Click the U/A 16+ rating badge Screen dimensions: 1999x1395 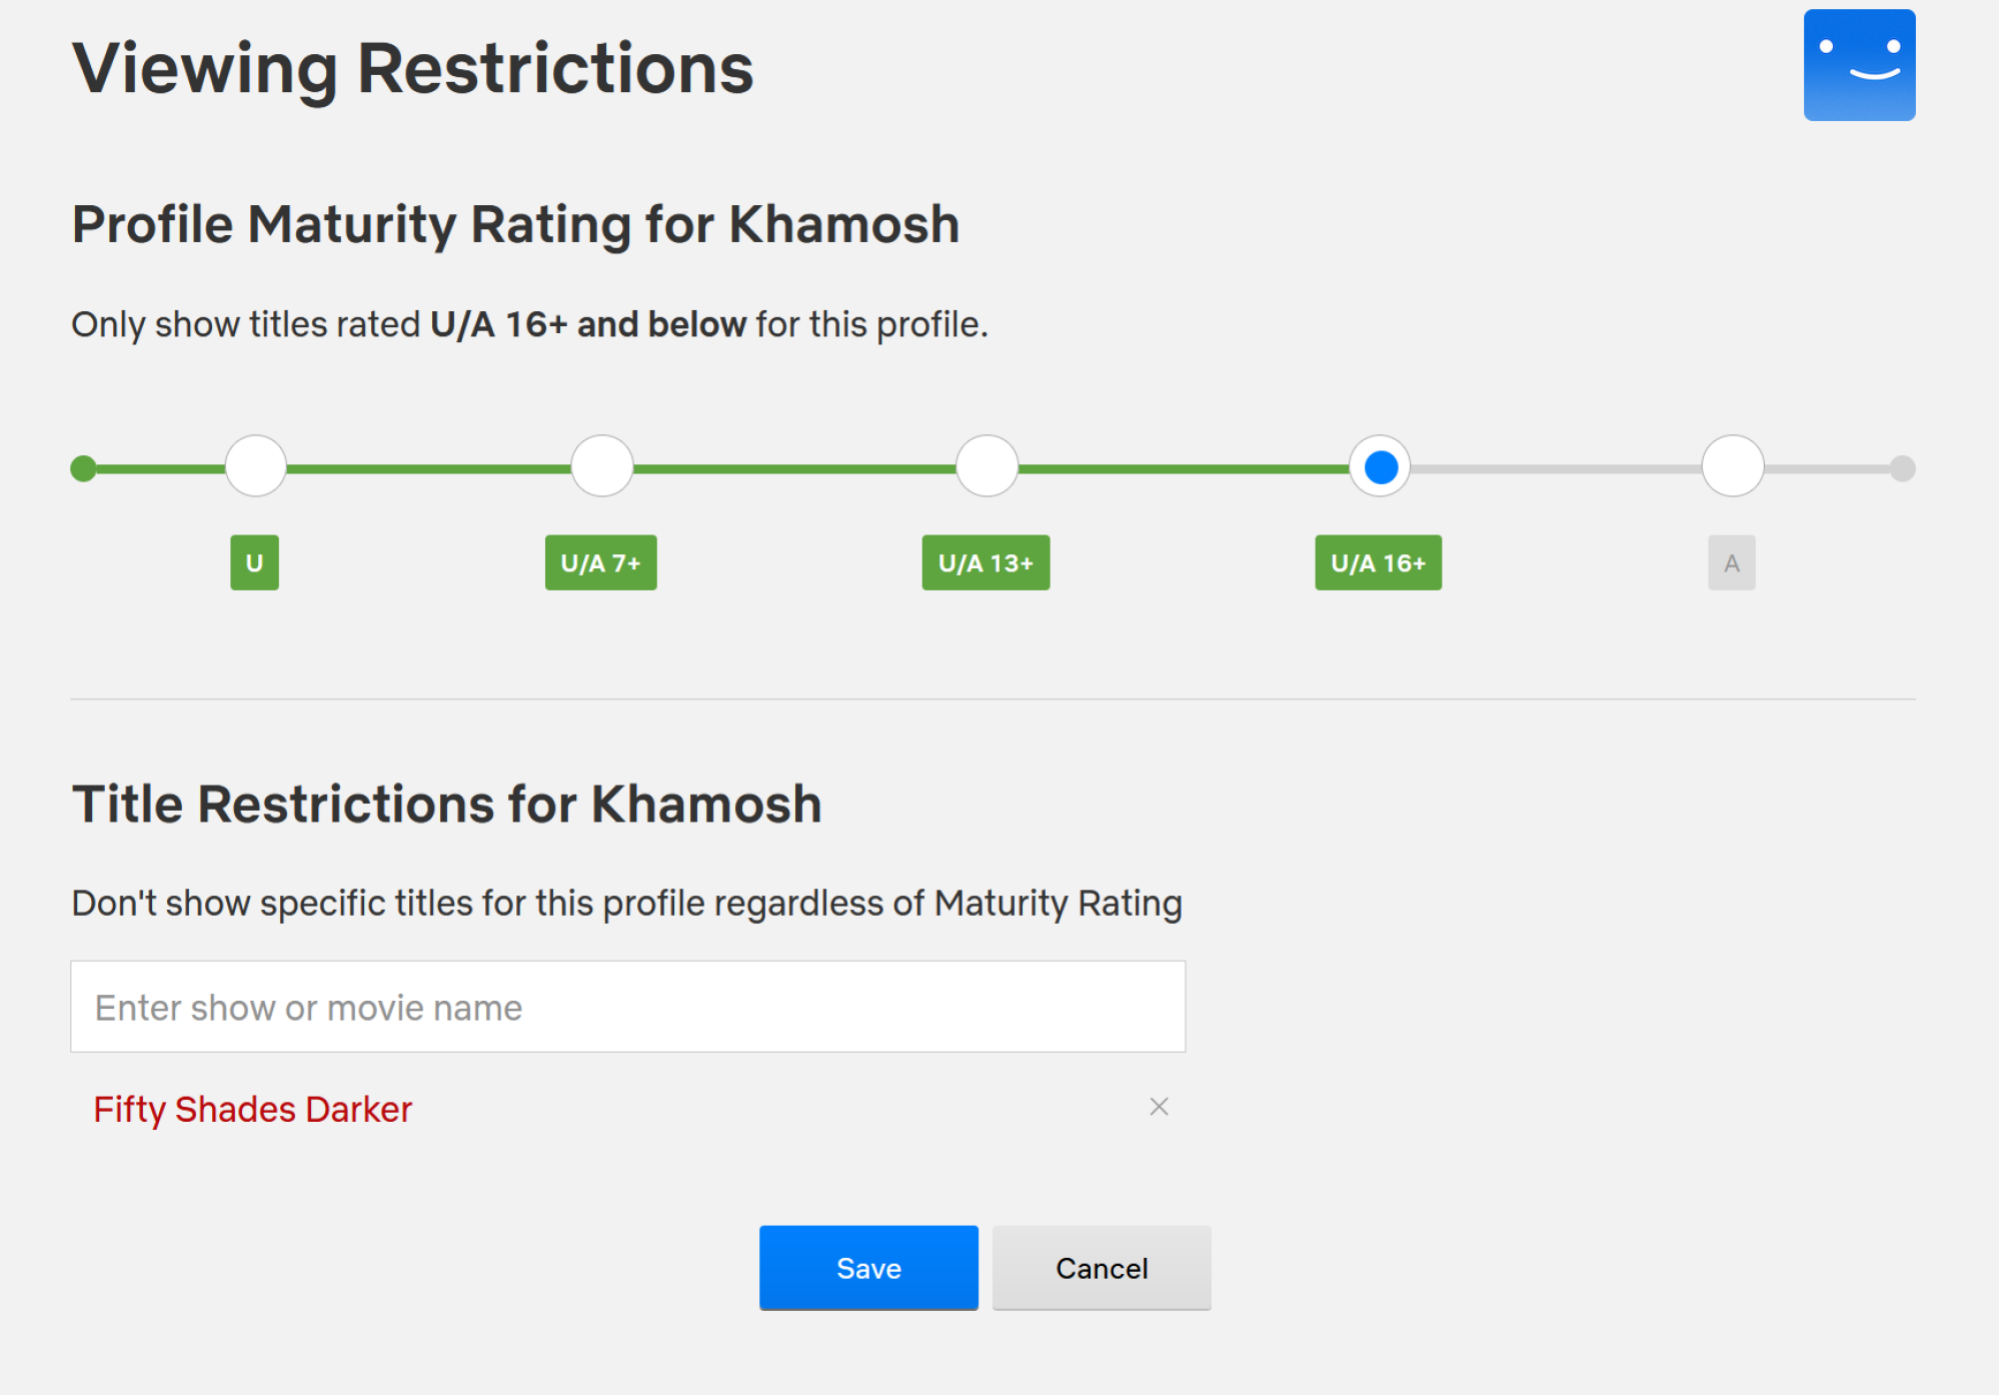tap(1378, 563)
